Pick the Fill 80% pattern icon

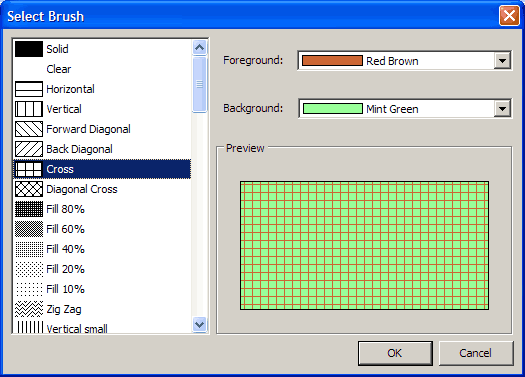coord(29,209)
